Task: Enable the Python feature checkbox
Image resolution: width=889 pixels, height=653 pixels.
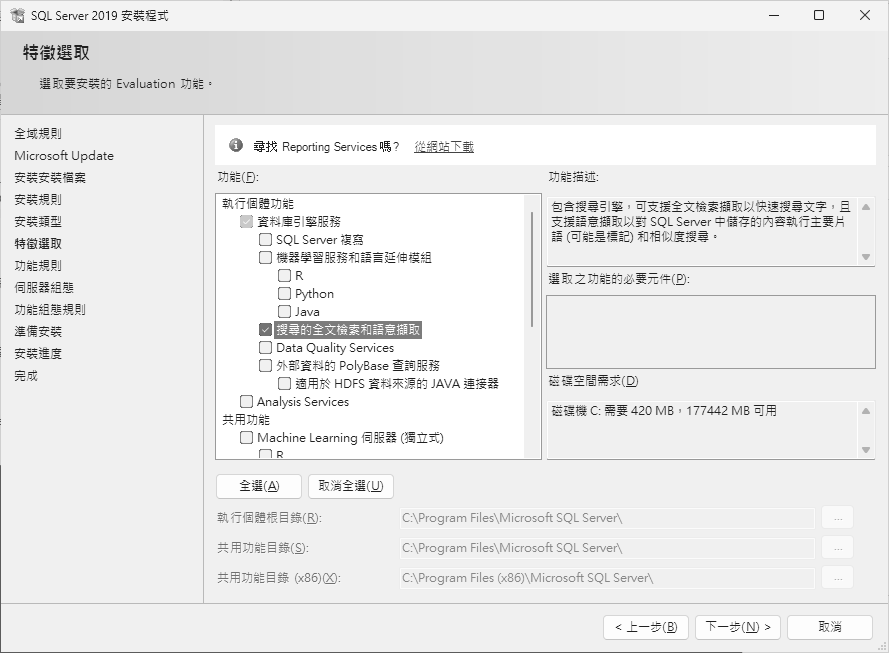Action: 285,294
